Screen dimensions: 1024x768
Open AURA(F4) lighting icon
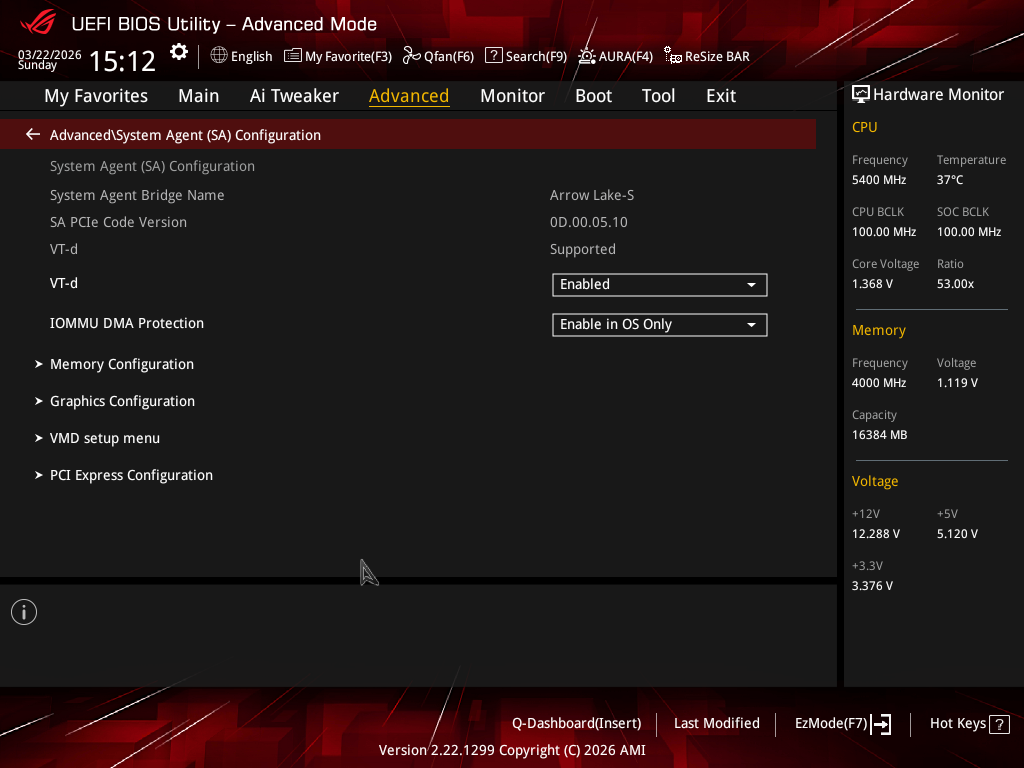tap(586, 56)
